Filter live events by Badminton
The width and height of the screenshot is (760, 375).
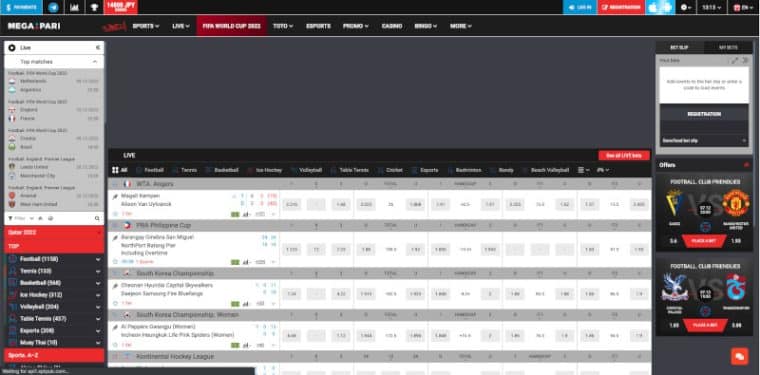(465, 170)
